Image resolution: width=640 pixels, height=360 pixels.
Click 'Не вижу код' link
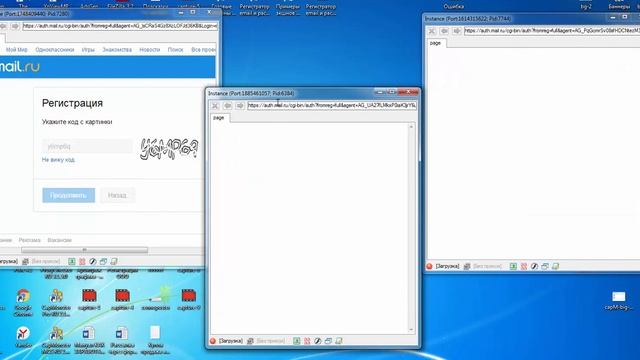click(x=58, y=160)
